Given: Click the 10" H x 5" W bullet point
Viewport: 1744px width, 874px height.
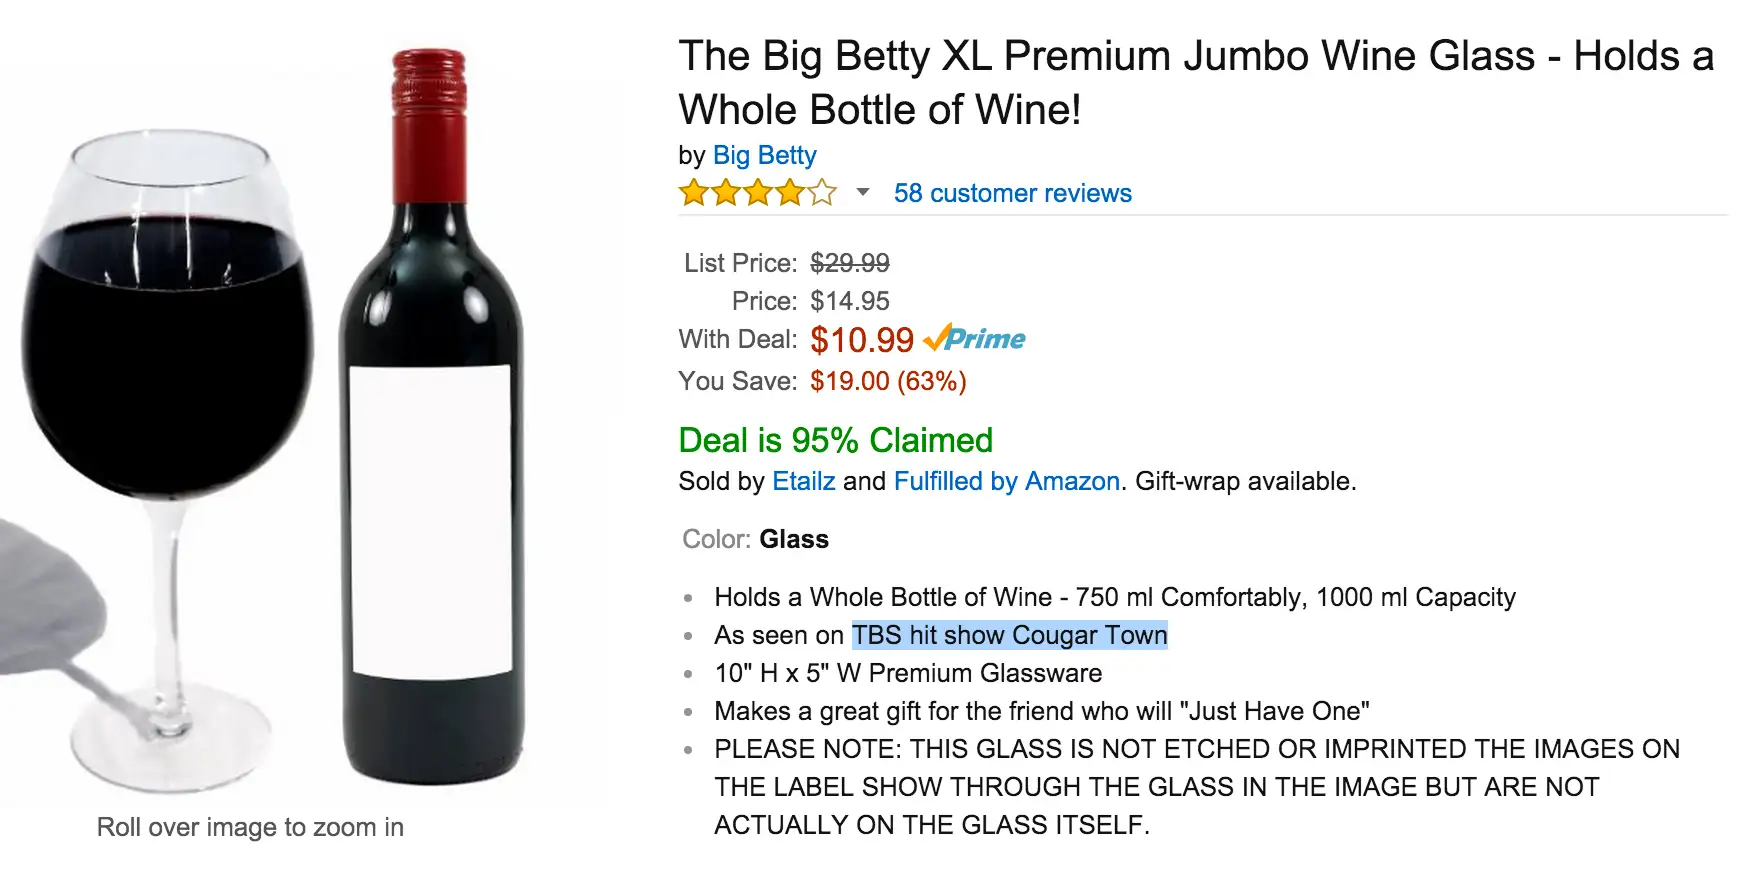Looking at the screenshot, I should (x=907, y=673).
